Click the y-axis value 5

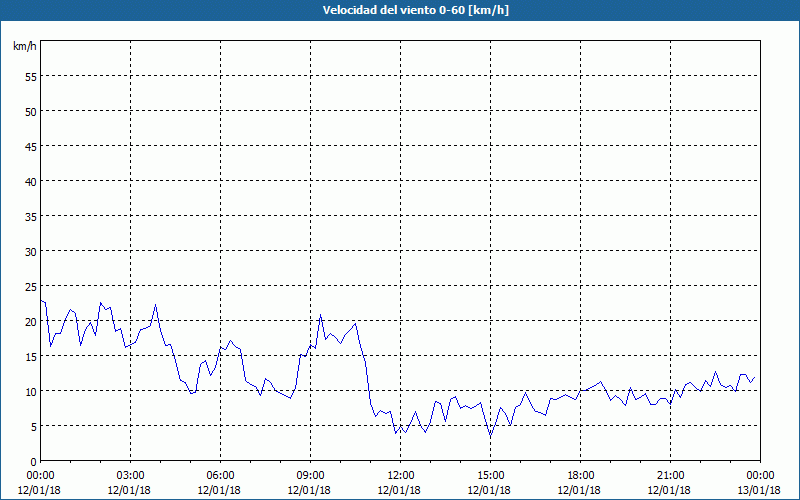33,427
